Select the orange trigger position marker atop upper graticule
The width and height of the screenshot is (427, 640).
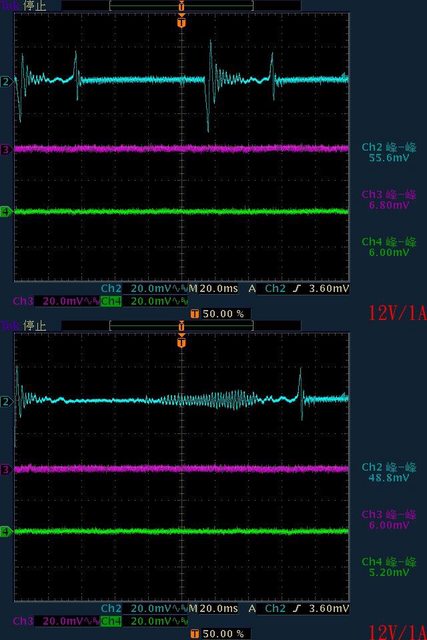point(182,22)
